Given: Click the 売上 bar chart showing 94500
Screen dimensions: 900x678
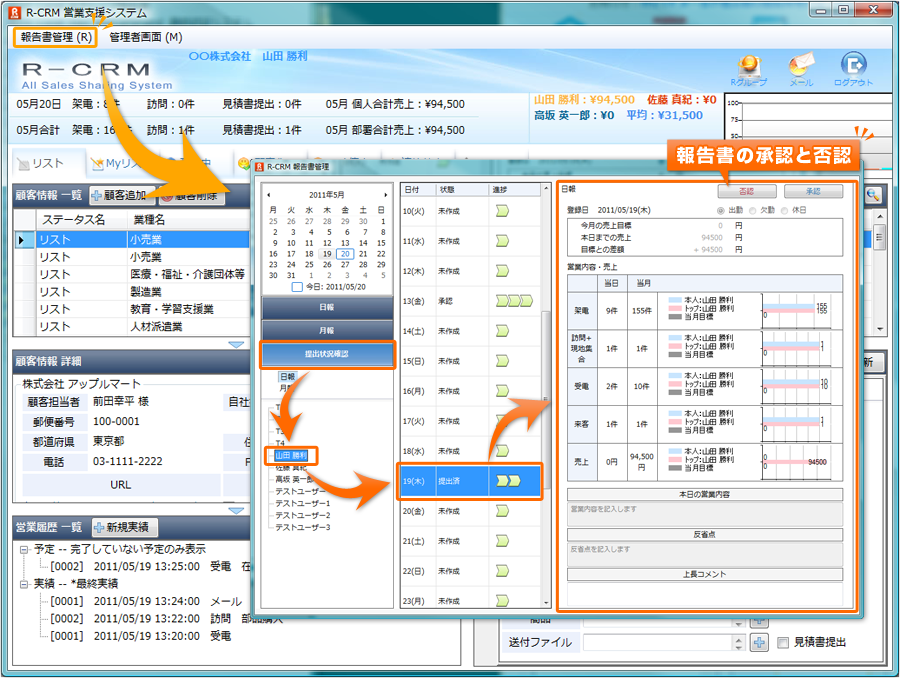Looking at the screenshot, I should click(x=797, y=462).
